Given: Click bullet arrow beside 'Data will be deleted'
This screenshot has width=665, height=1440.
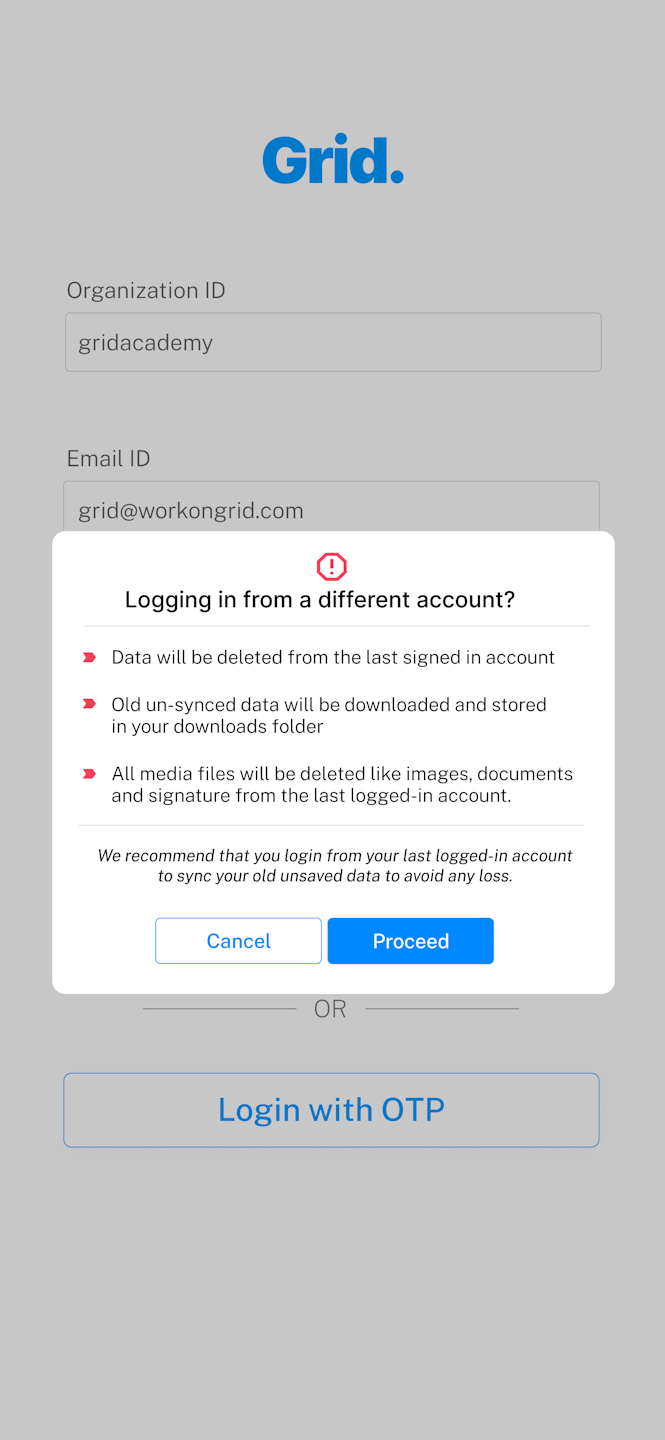Looking at the screenshot, I should click(90, 658).
